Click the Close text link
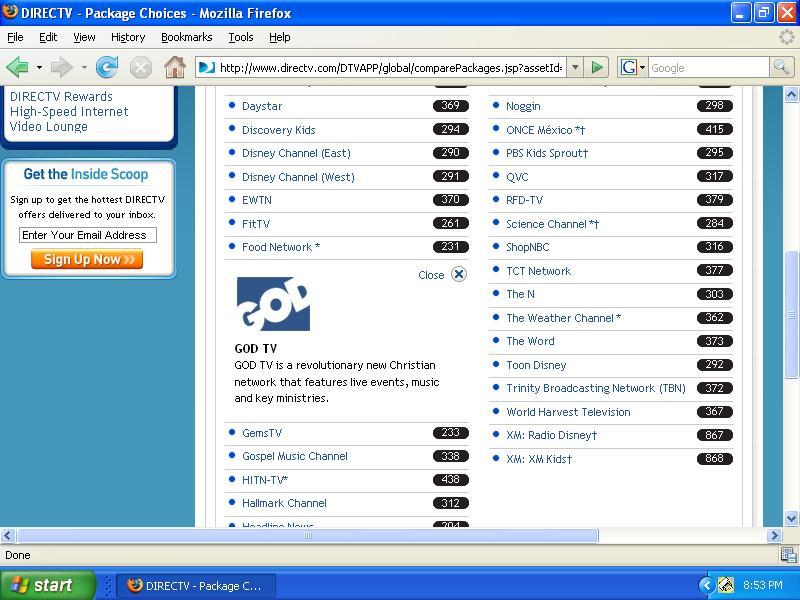The image size is (800, 600). (x=431, y=275)
